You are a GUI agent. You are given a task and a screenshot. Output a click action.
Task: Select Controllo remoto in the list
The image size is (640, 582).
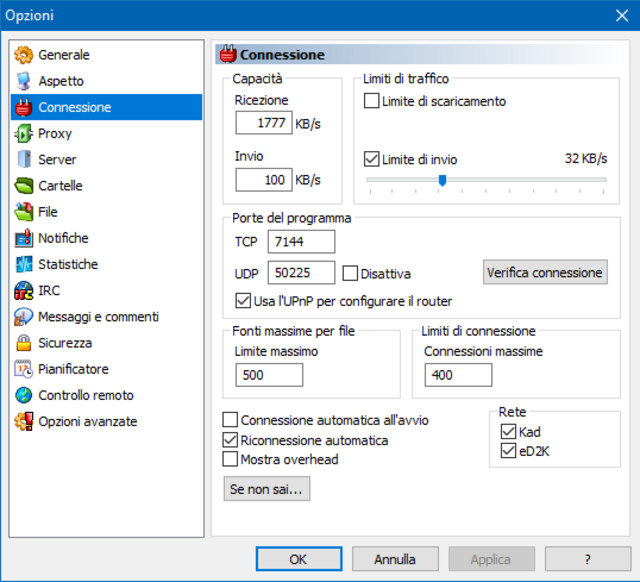tap(106, 395)
